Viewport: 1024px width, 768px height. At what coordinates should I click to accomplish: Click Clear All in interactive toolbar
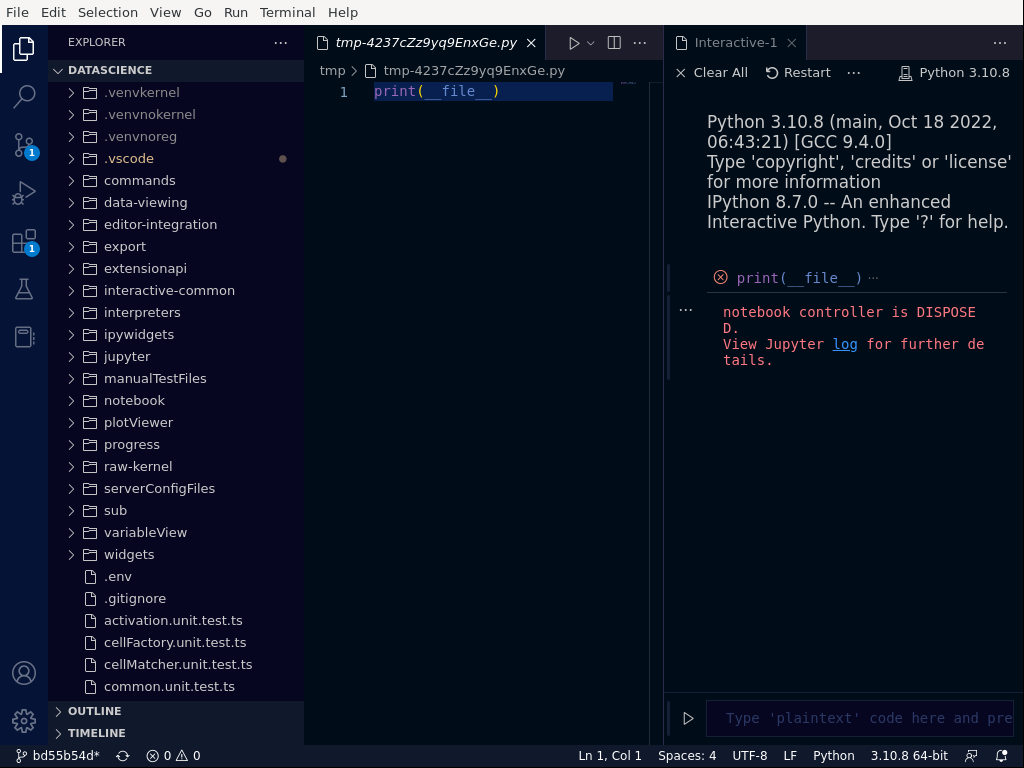click(711, 72)
